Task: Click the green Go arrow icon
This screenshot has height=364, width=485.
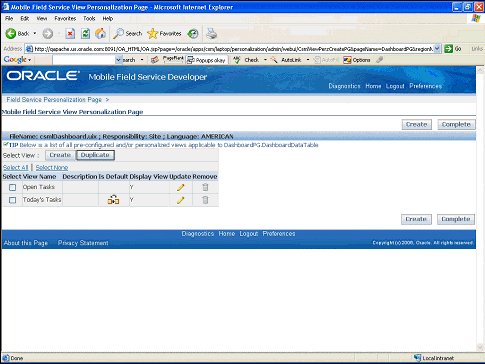Action: point(449,49)
